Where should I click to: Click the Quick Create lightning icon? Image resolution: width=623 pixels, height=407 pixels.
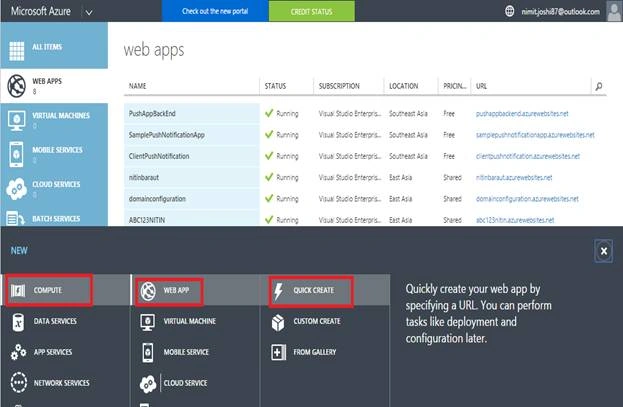click(x=279, y=291)
